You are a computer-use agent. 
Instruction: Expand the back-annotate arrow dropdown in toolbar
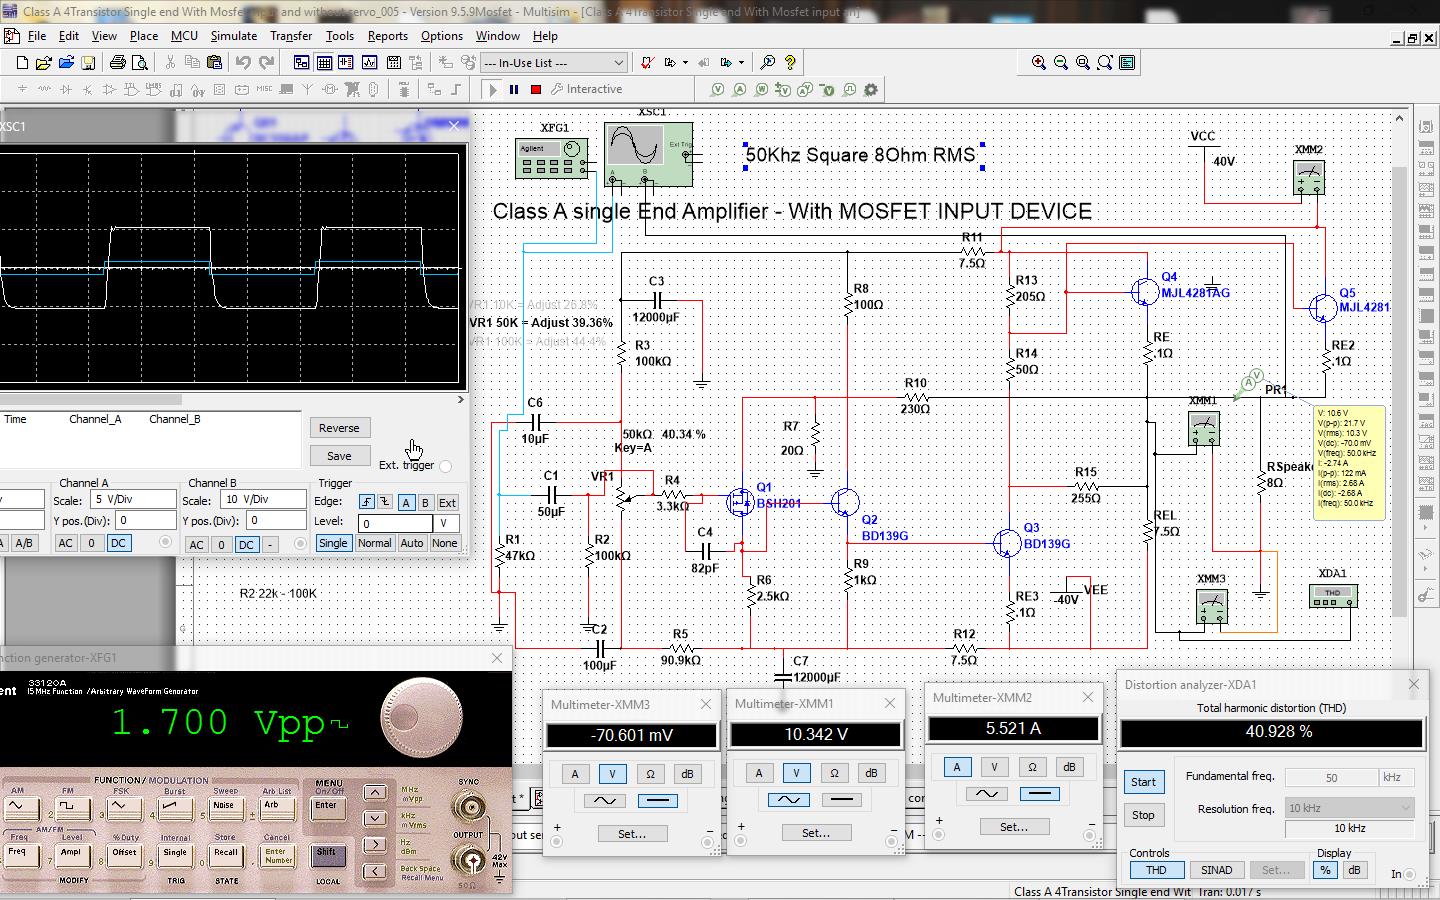click(685, 62)
